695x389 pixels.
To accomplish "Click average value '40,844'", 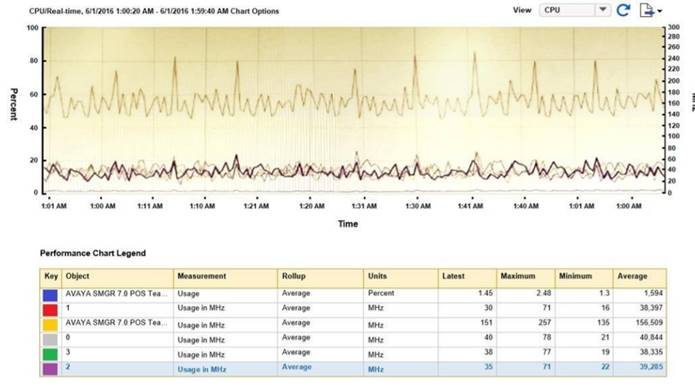I will pos(651,338).
